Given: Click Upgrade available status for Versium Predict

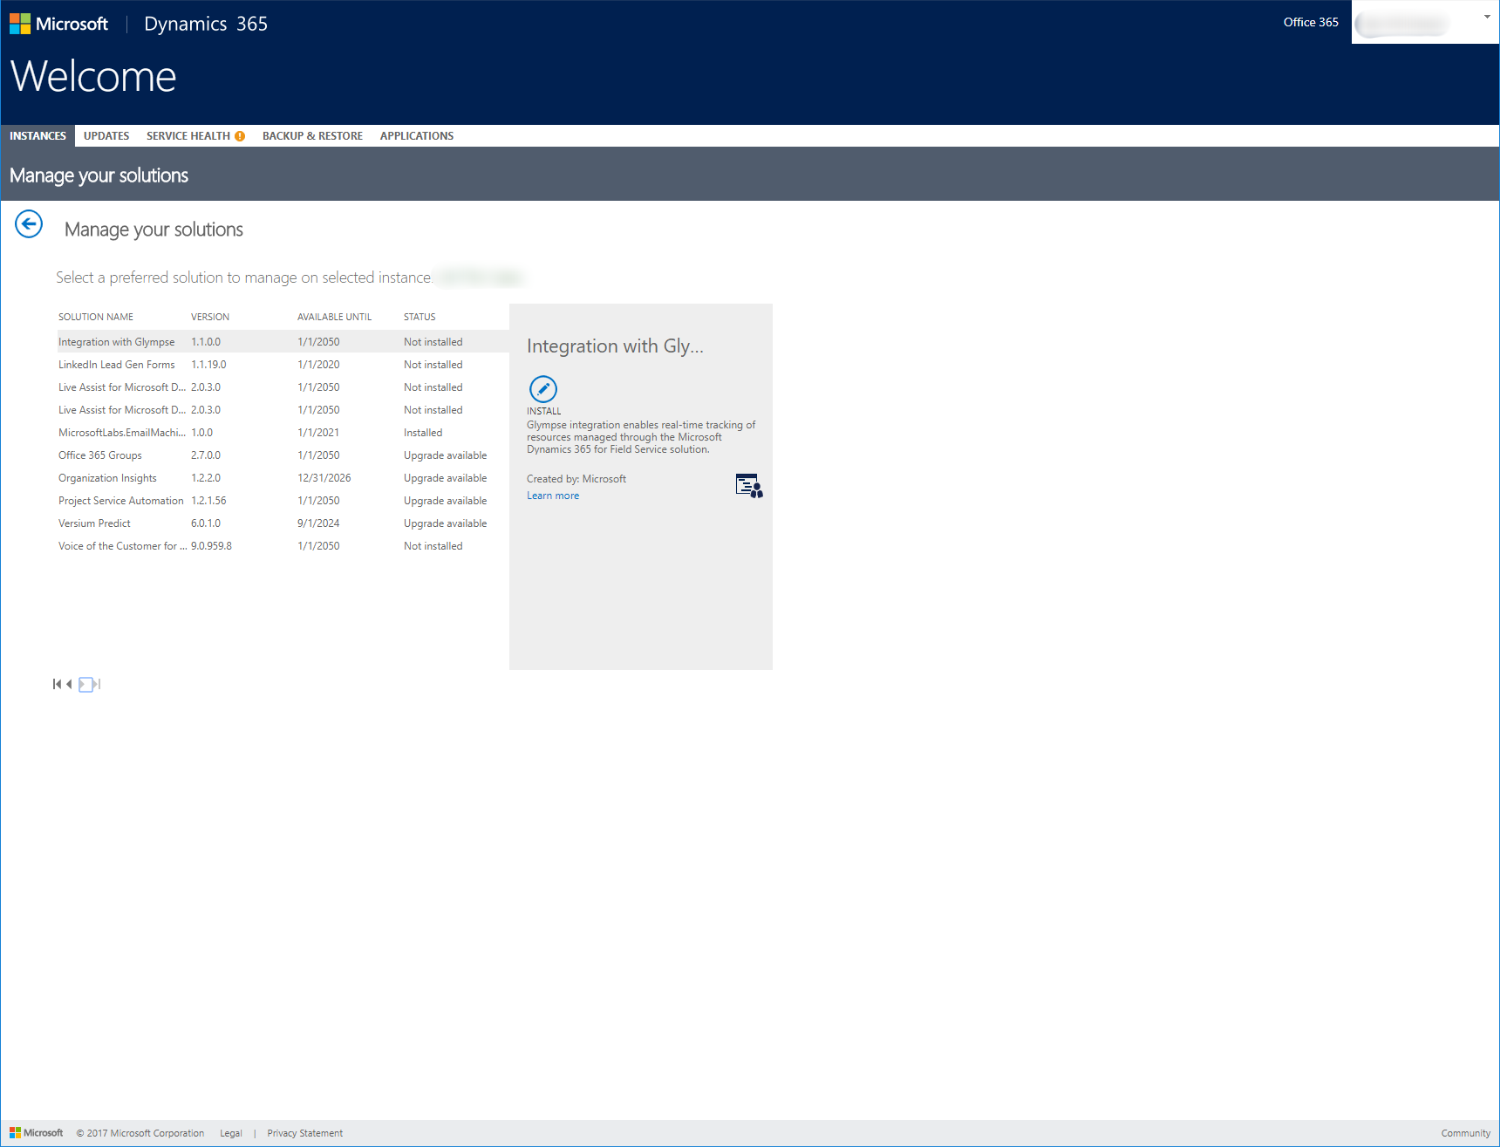Looking at the screenshot, I should (x=446, y=524).
